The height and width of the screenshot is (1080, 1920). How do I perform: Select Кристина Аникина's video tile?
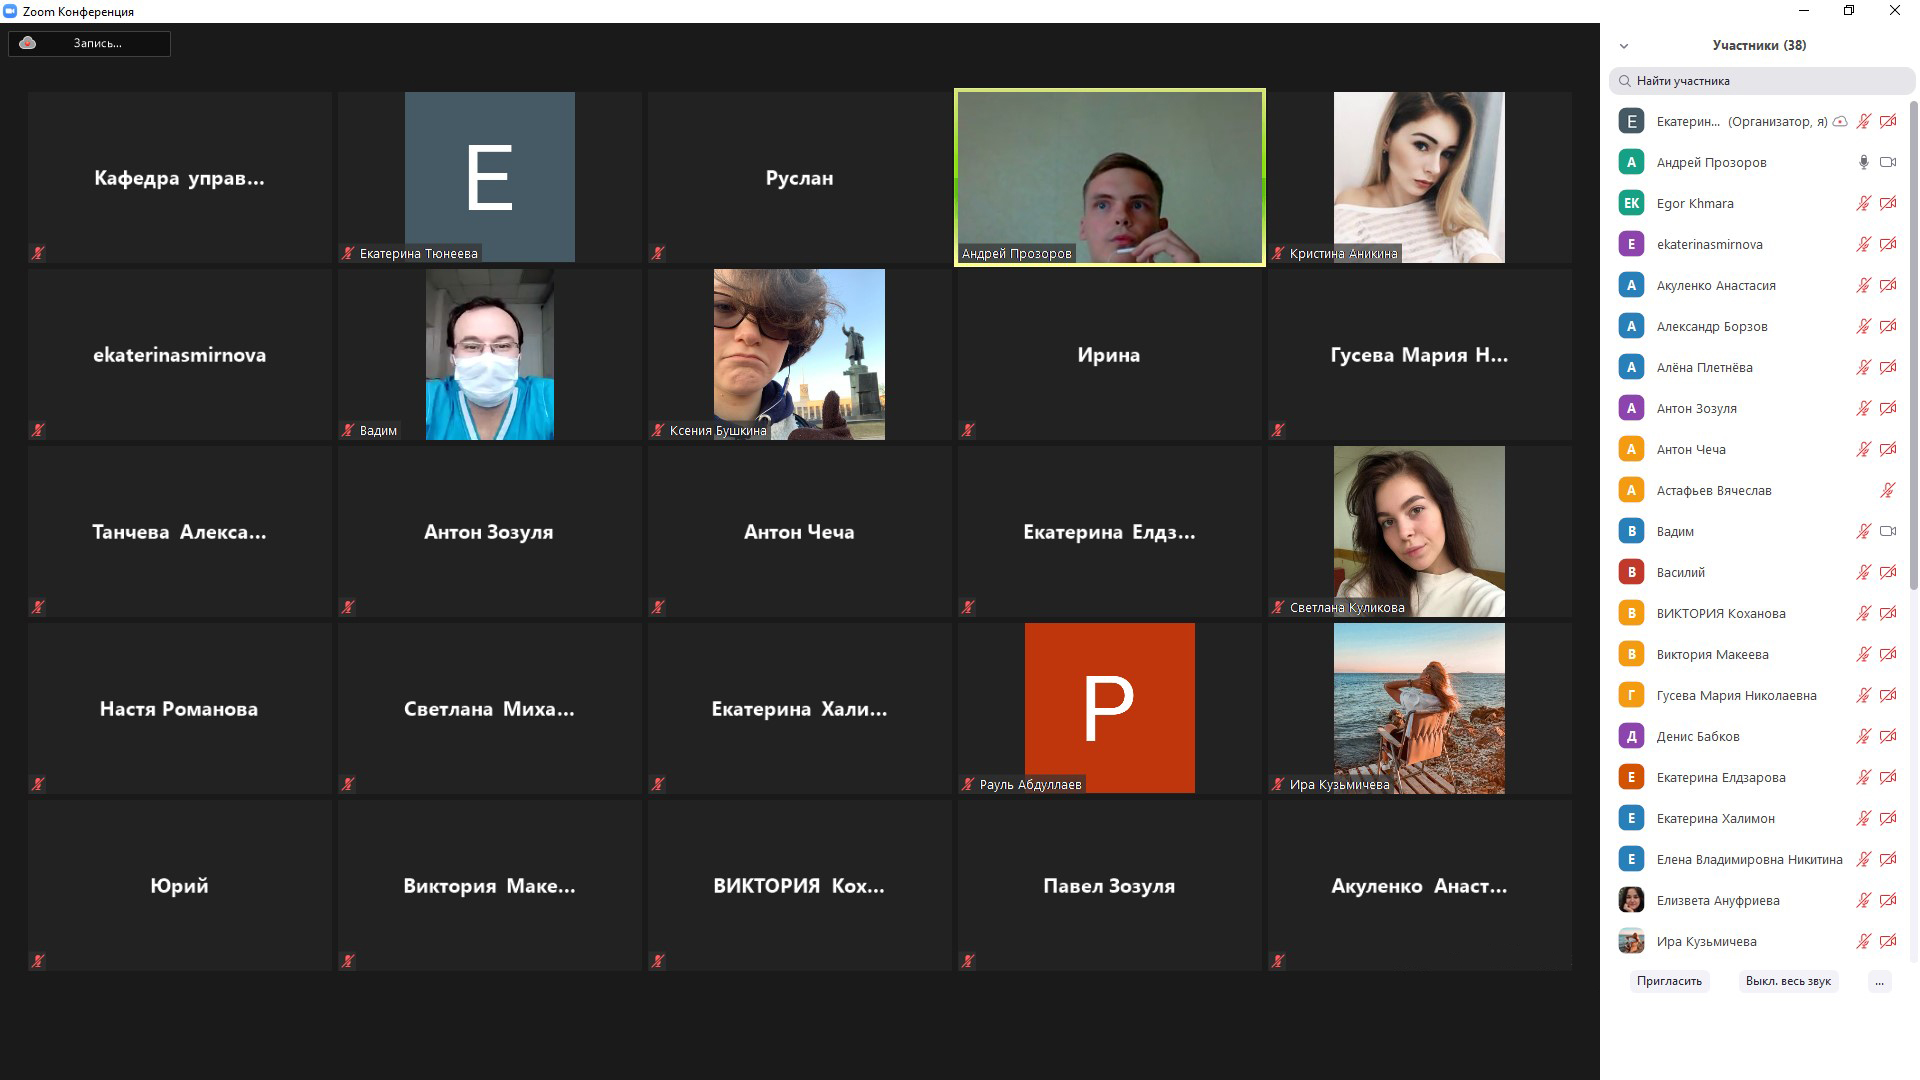pos(1419,177)
